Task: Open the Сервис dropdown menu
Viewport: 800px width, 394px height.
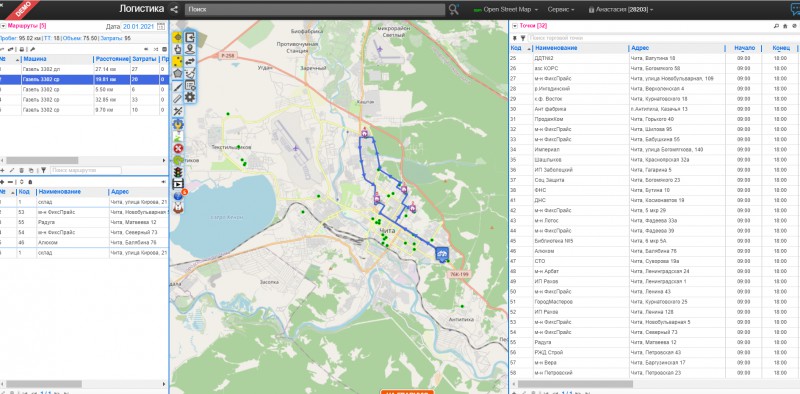Action: coord(561,10)
